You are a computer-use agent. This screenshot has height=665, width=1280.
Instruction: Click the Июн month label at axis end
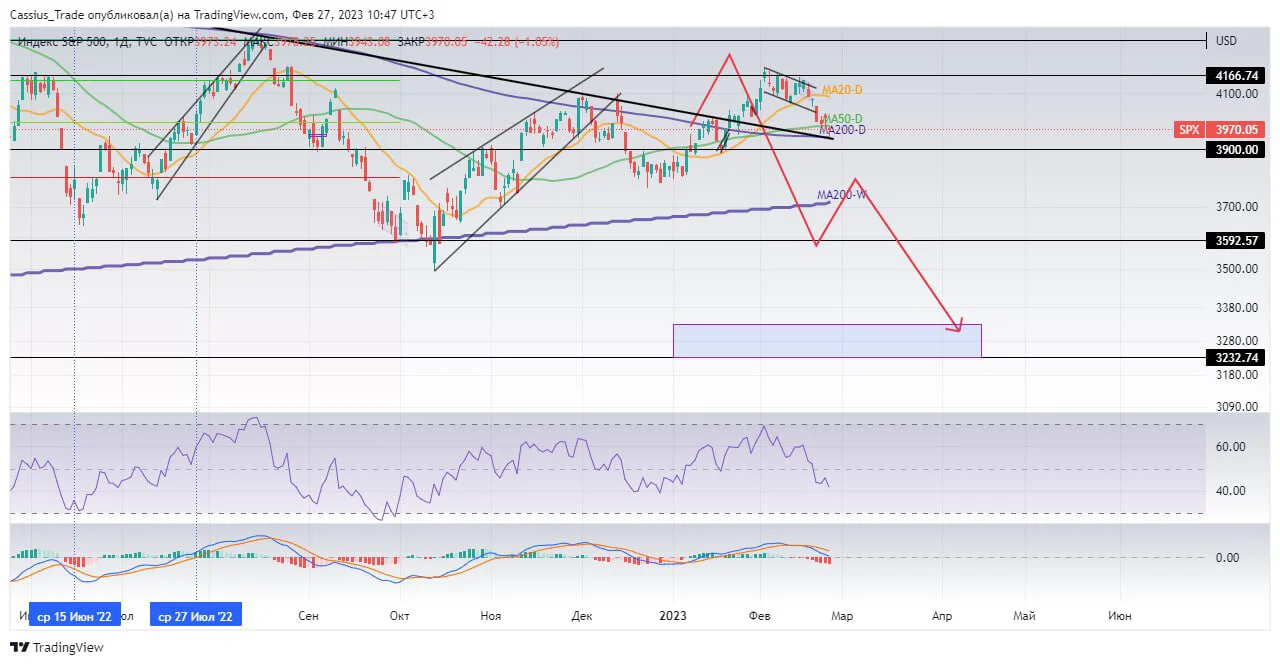coord(1120,616)
